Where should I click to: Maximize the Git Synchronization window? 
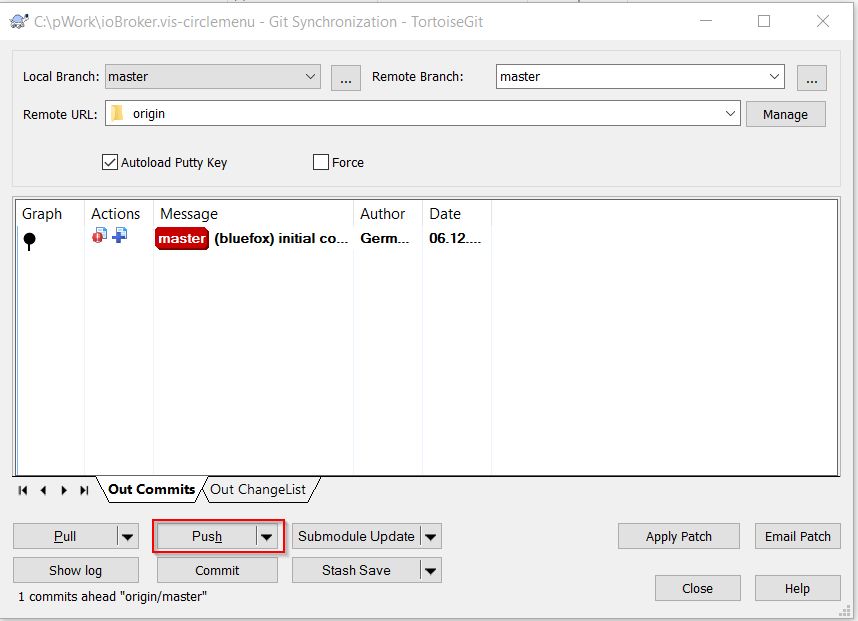(x=764, y=21)
